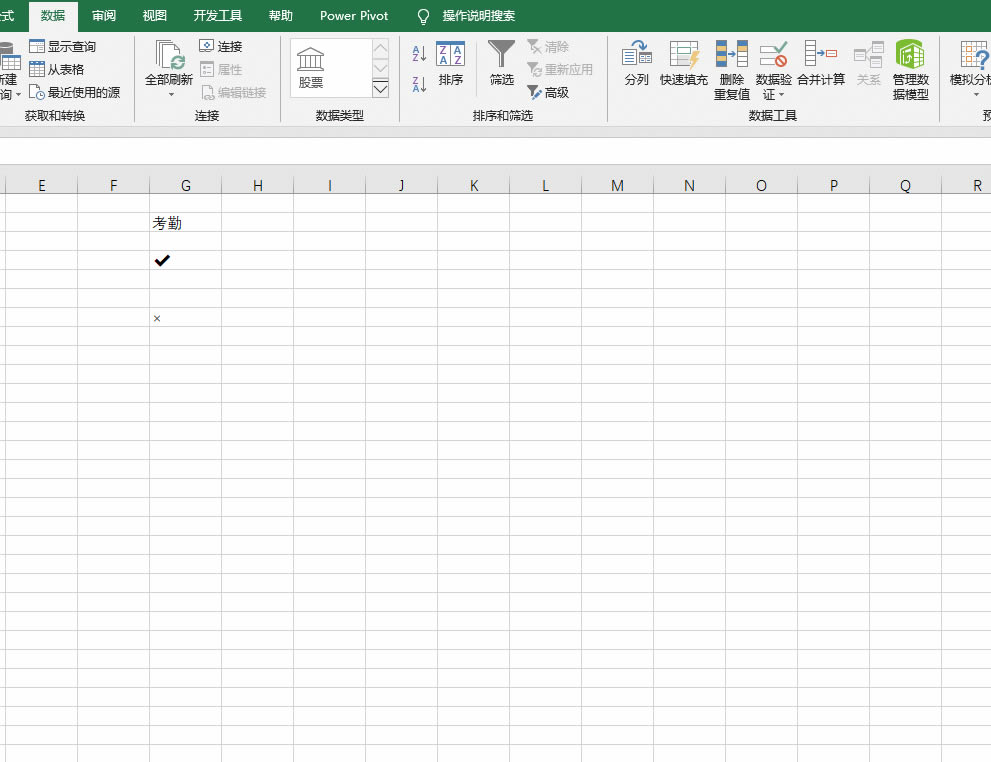
Task: Choose the 股票 stocks data type
Action: (x=310, y=68)
